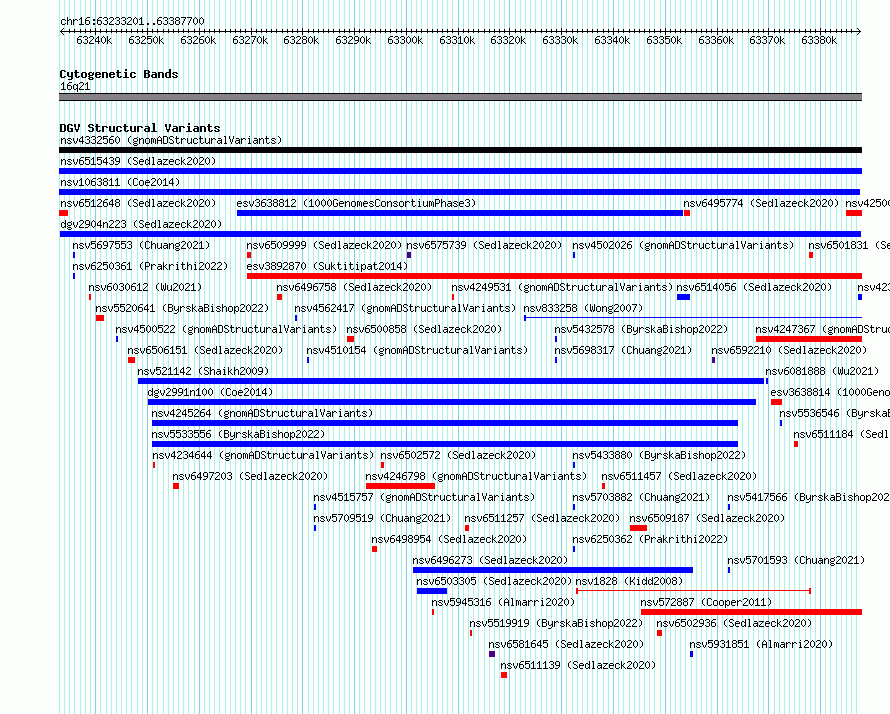
Task: Click the chr16:63233201..63387700 coordinates text
Action: click(132, 22)
